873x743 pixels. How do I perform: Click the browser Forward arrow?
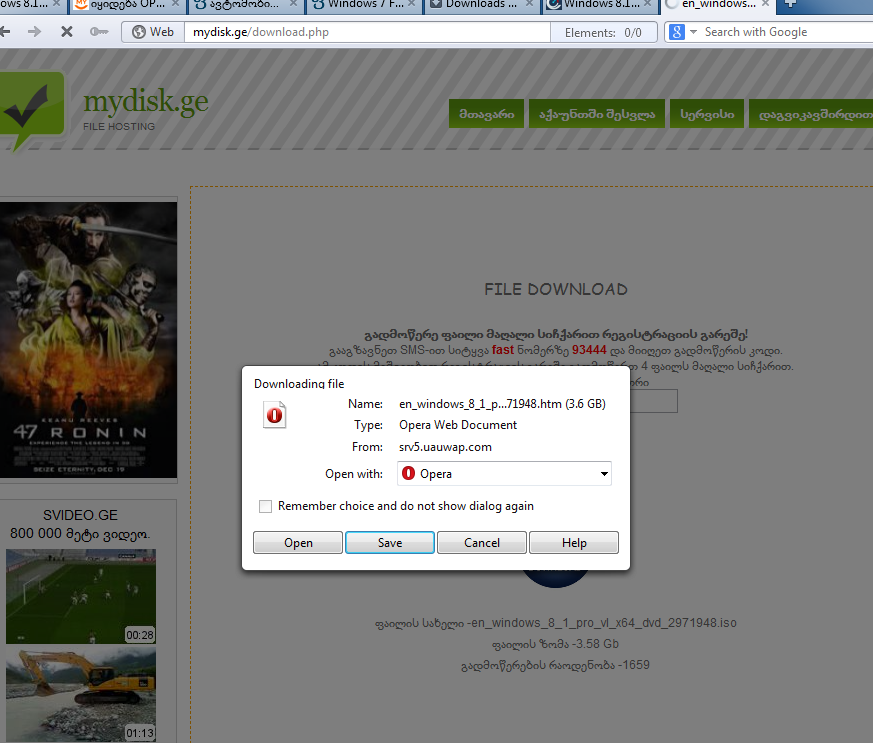(35, 32)
